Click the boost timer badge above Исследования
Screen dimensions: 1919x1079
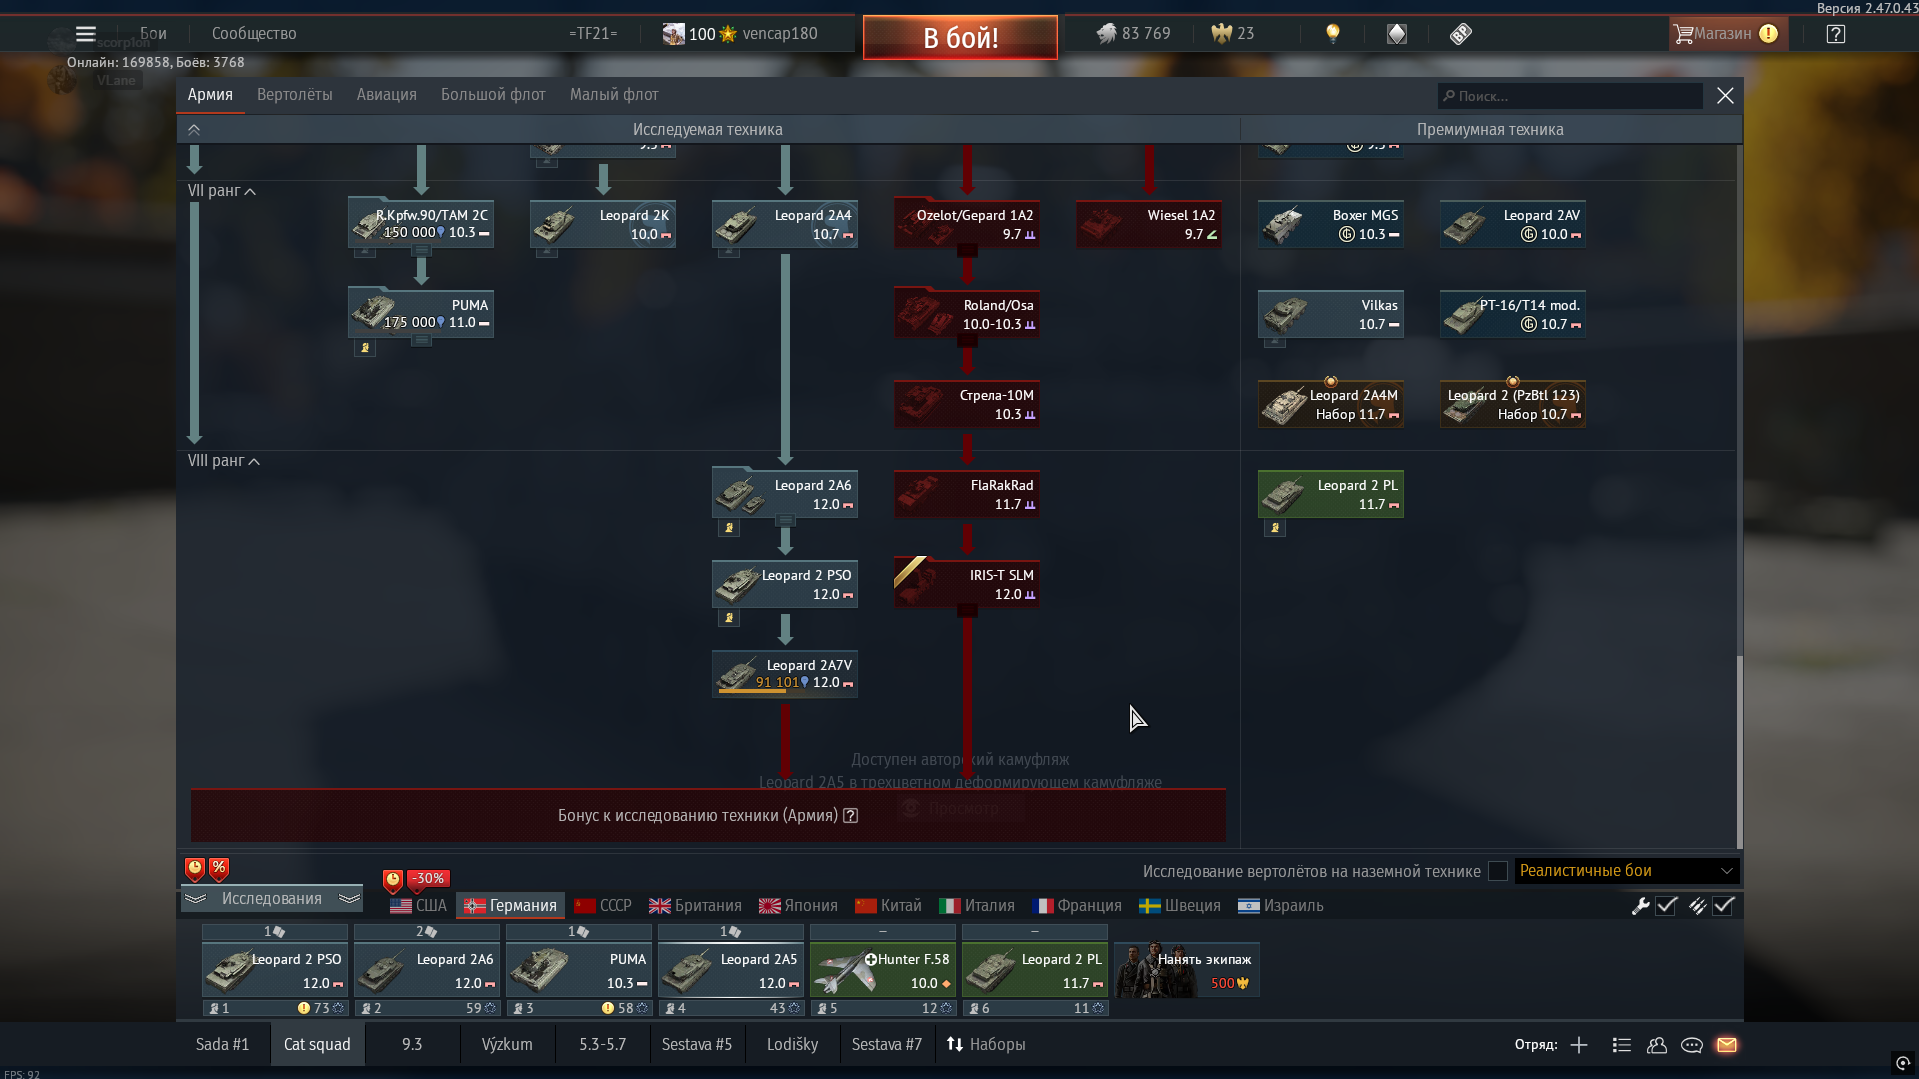[x=195, y=869]
